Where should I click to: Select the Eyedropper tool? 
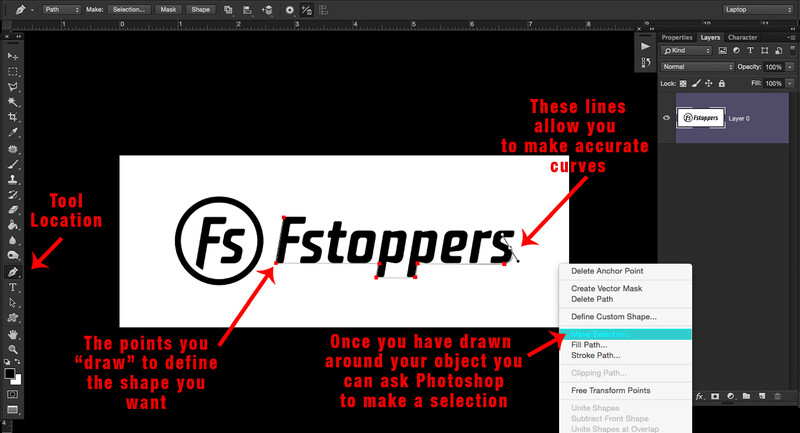pos(13,133)
